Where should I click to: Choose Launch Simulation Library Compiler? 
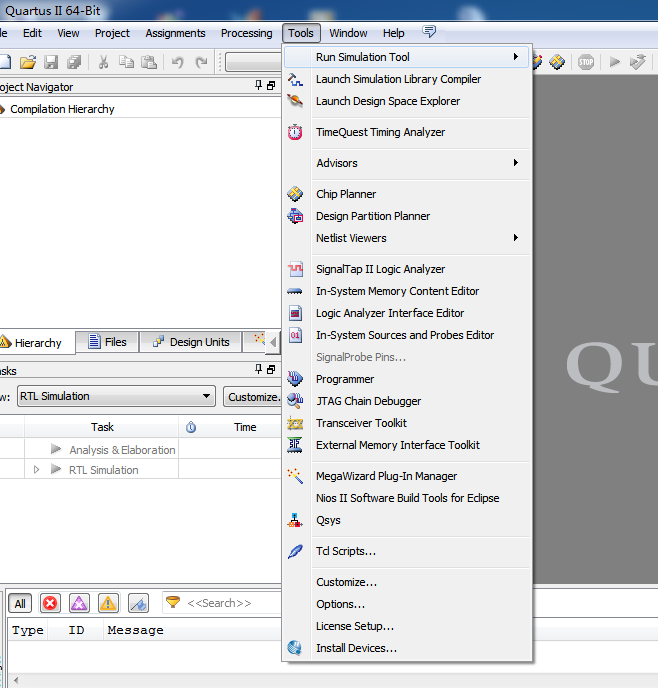(x=398, y=79)
